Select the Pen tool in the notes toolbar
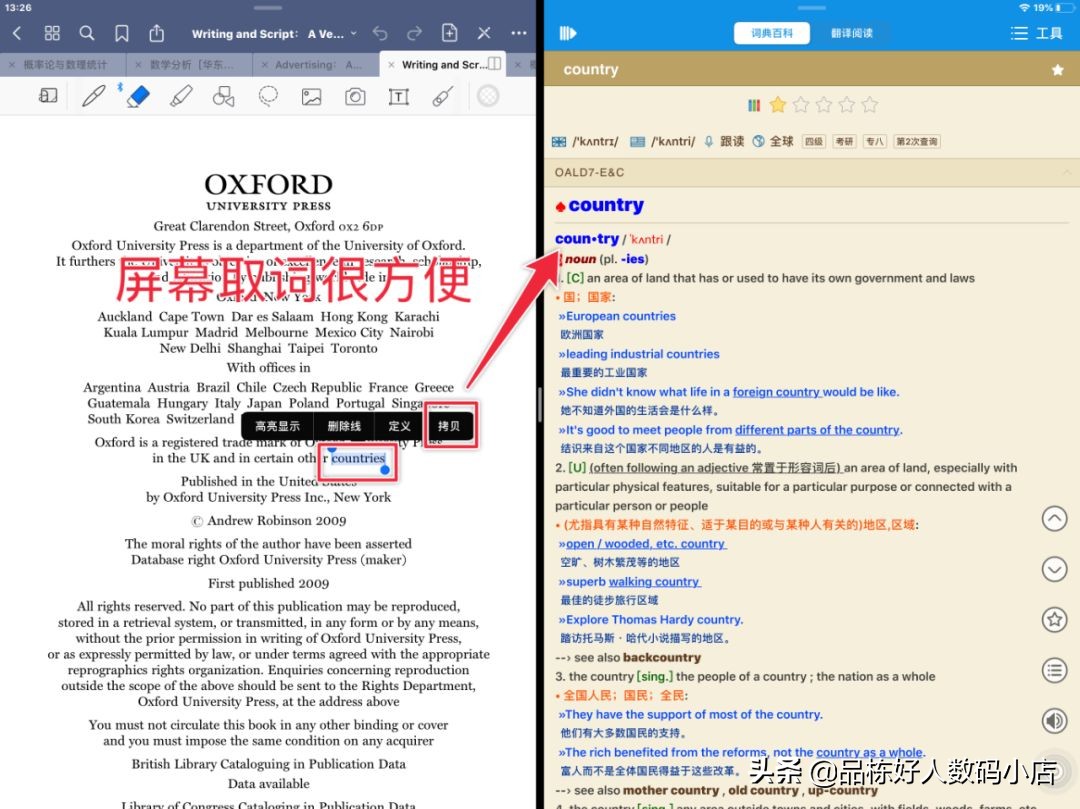This screenshot has height=809, width=1080. pos(94,96)
